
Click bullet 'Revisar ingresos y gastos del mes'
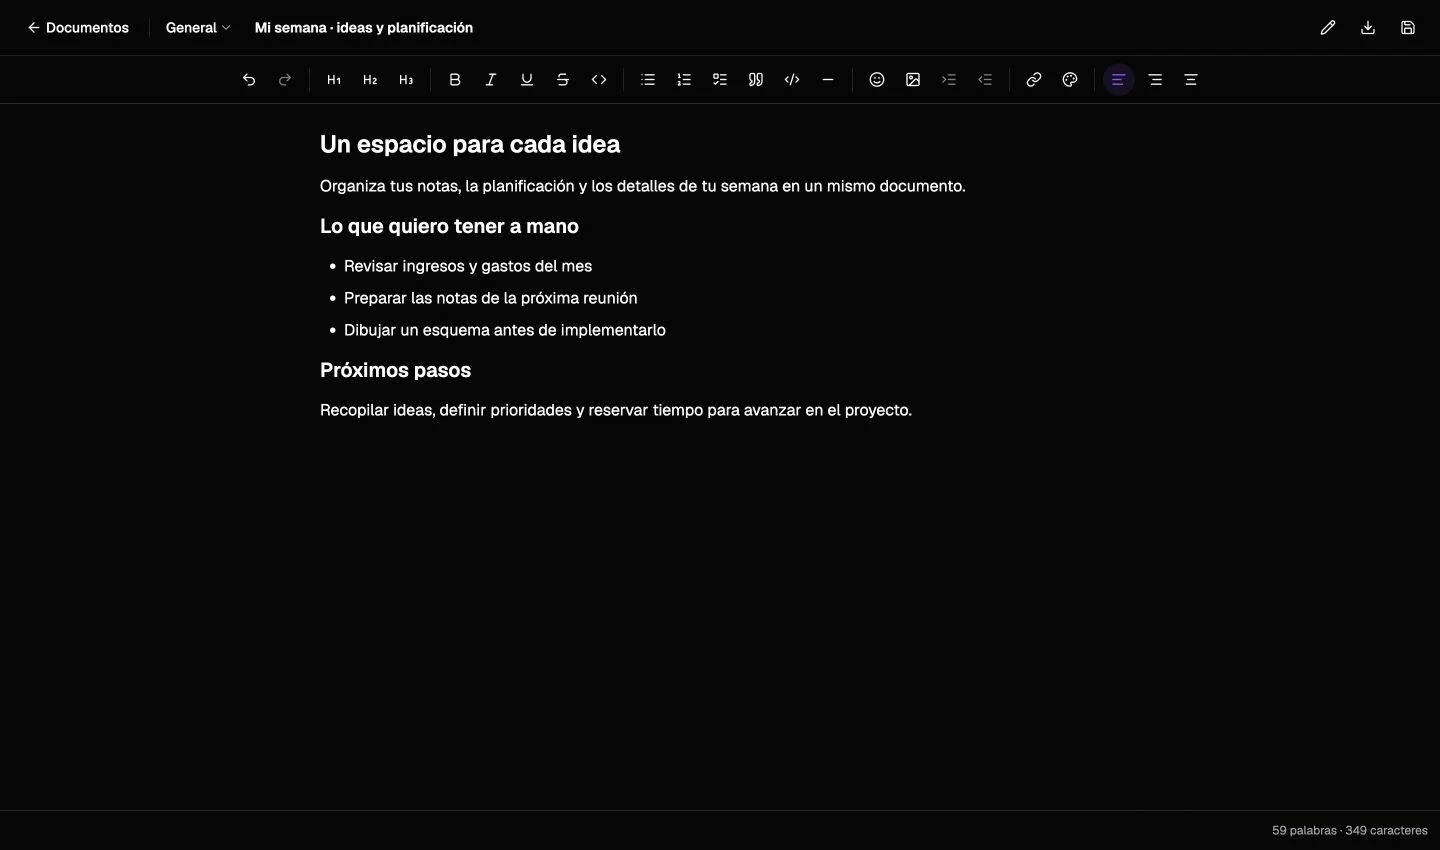pos(468,266)
